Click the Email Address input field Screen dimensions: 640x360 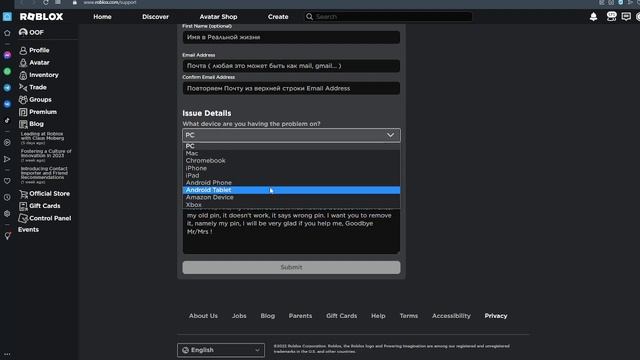[x=291, y=66]
